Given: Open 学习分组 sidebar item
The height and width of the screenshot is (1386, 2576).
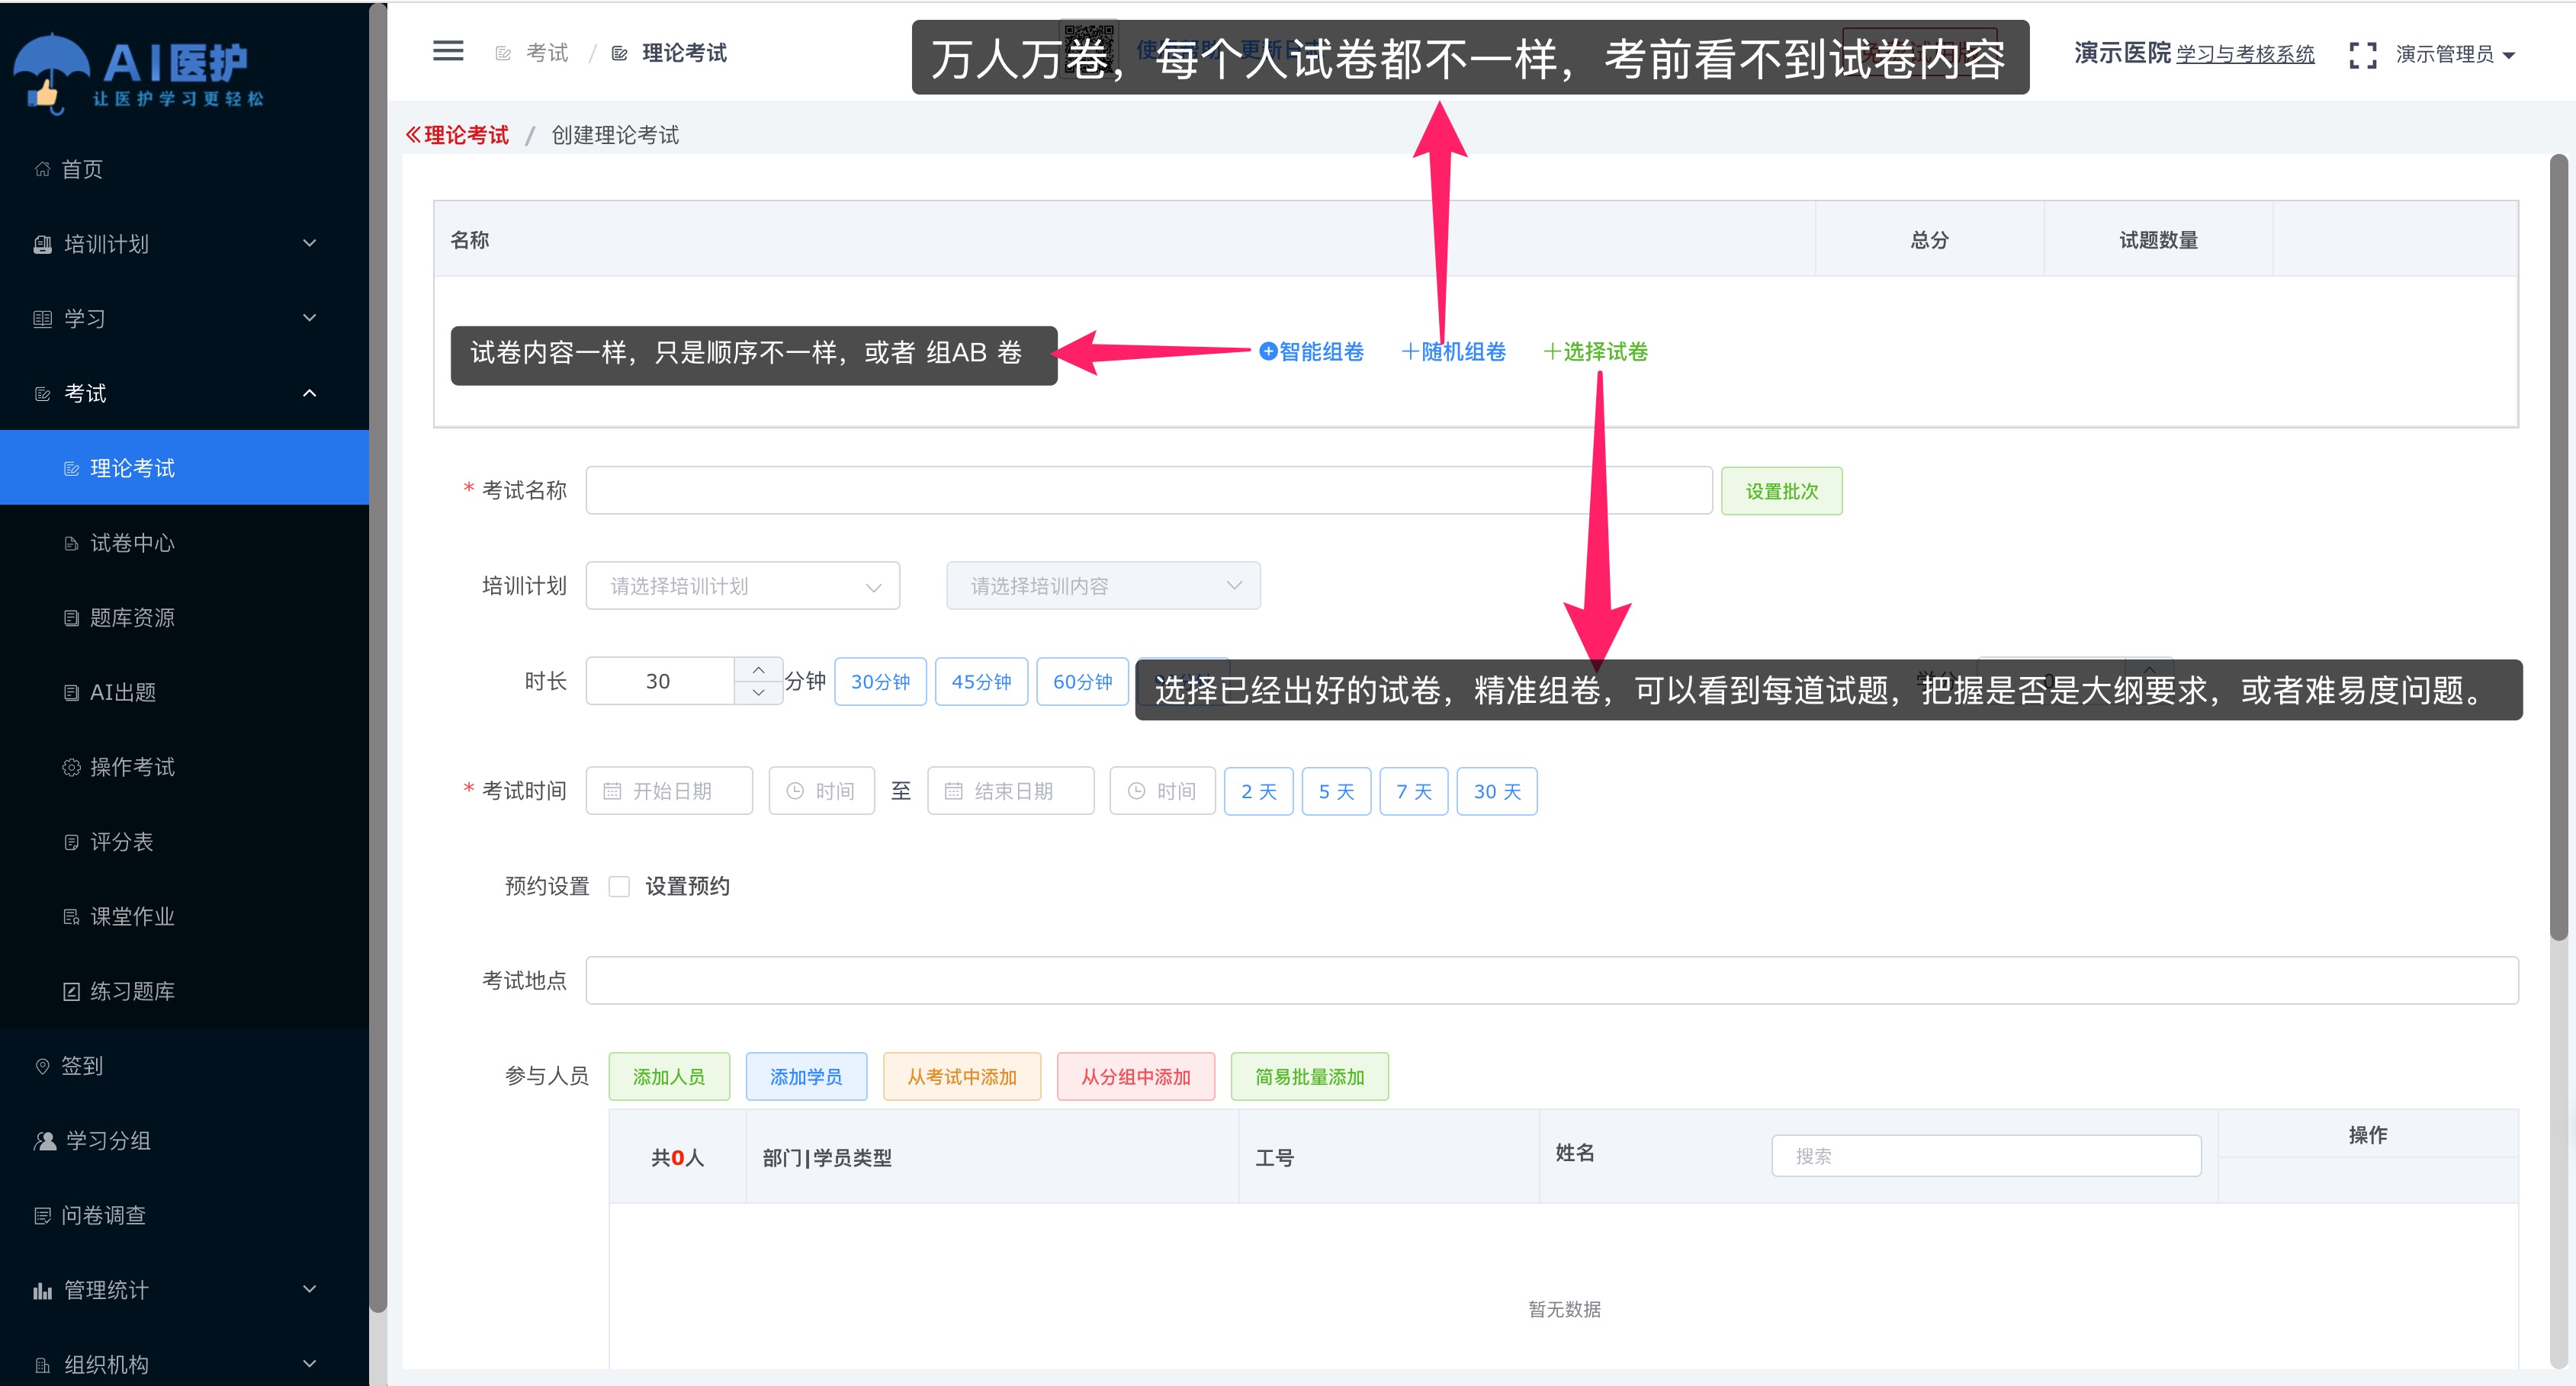Looking at the screenshot, I should click(185, 1141).
